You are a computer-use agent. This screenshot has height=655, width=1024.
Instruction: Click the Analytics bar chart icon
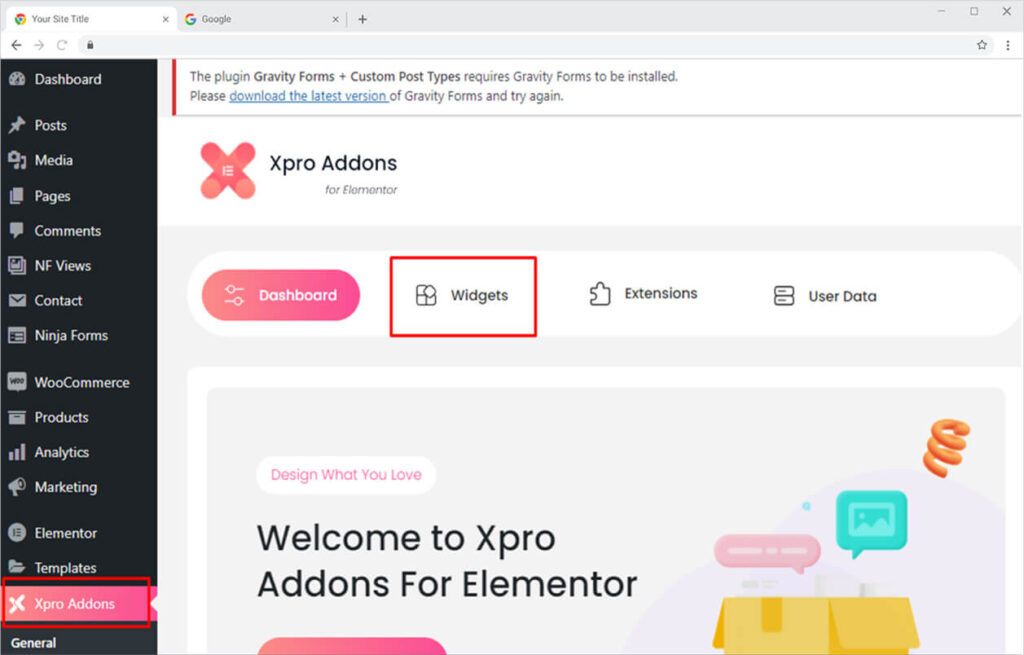17,452
